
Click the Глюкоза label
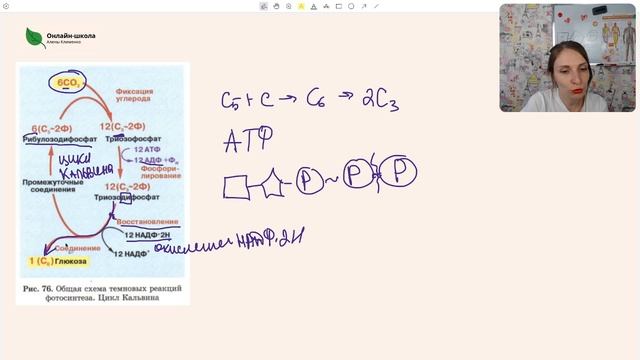click(x=71, y=261)
